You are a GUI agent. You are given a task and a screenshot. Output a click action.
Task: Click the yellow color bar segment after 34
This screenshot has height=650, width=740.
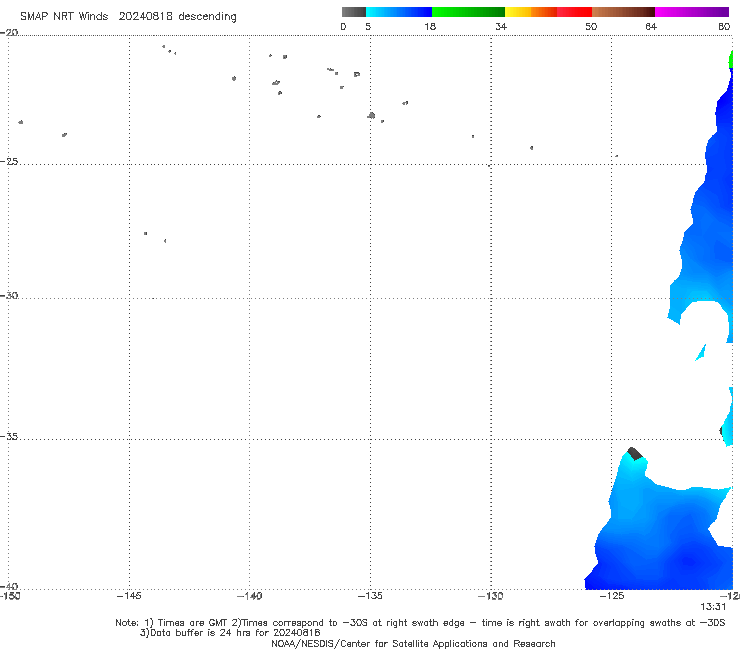[518, 12]
